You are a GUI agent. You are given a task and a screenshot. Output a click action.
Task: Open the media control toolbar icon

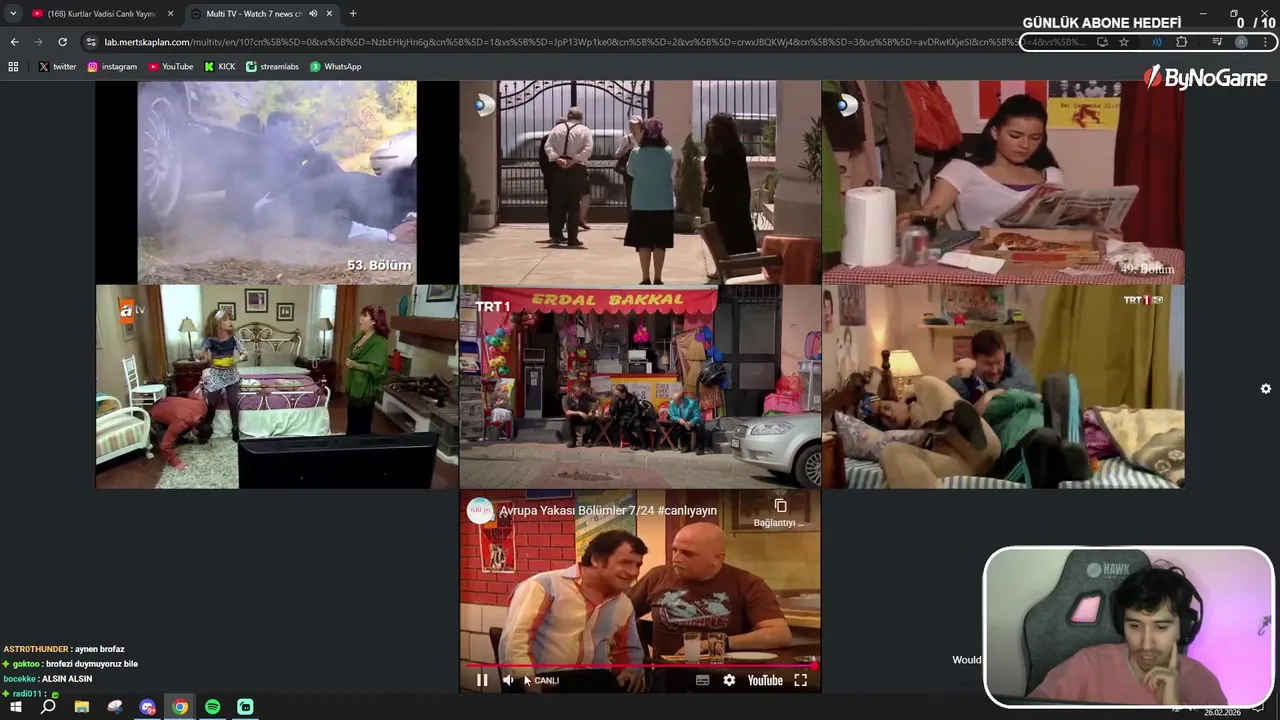(1217, 42)
